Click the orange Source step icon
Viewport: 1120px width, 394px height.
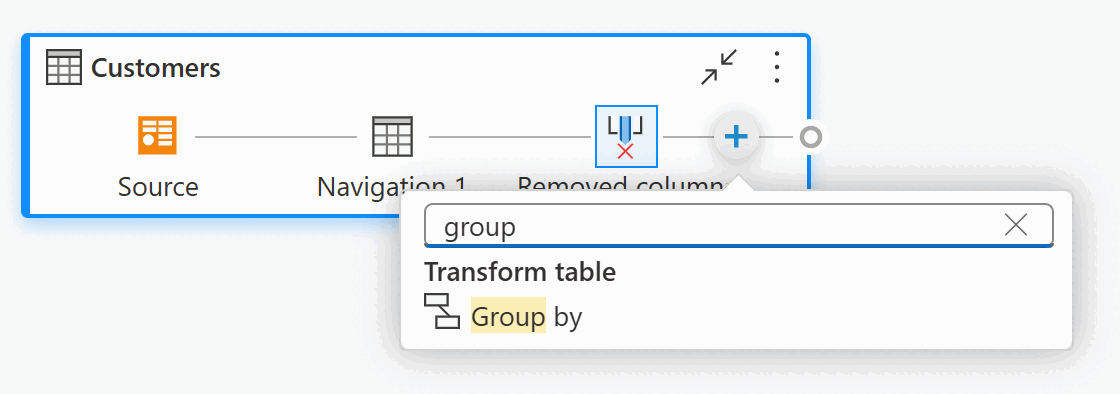[x=157, y=136]
